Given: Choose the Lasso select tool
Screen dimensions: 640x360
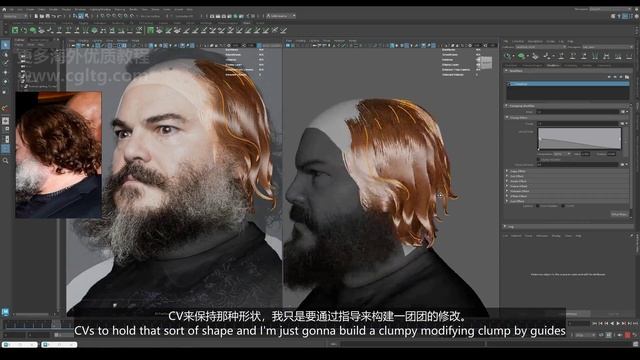Looking at the screenshot, I should pyautogui.click(x=5, y=54).
